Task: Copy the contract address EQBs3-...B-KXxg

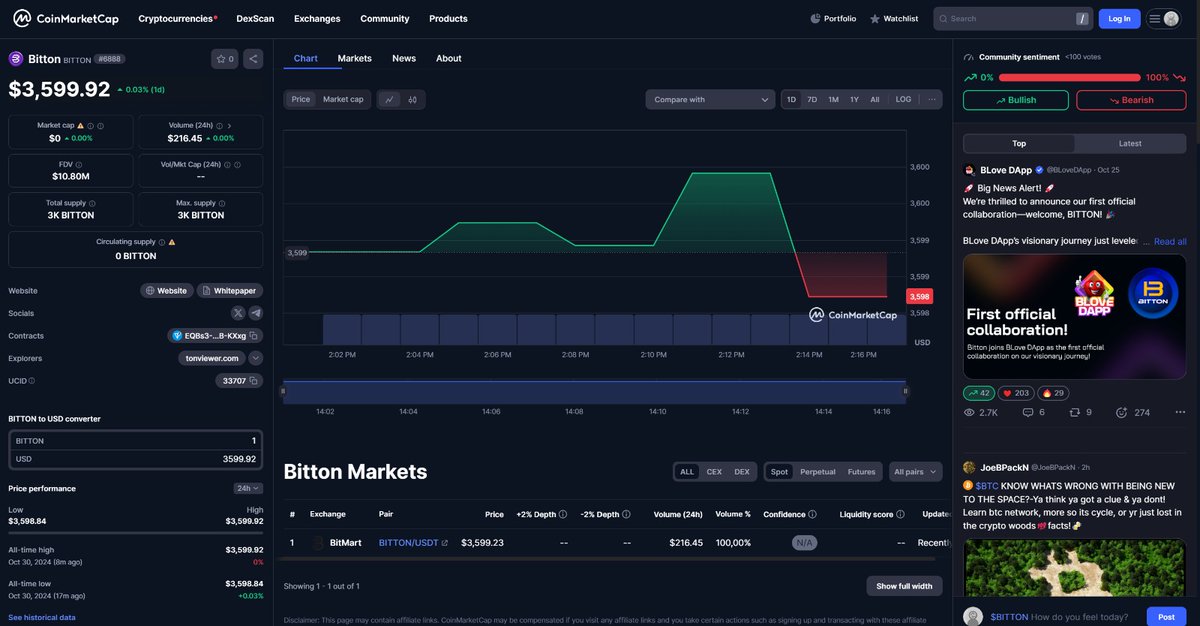Action: [253, 336]
